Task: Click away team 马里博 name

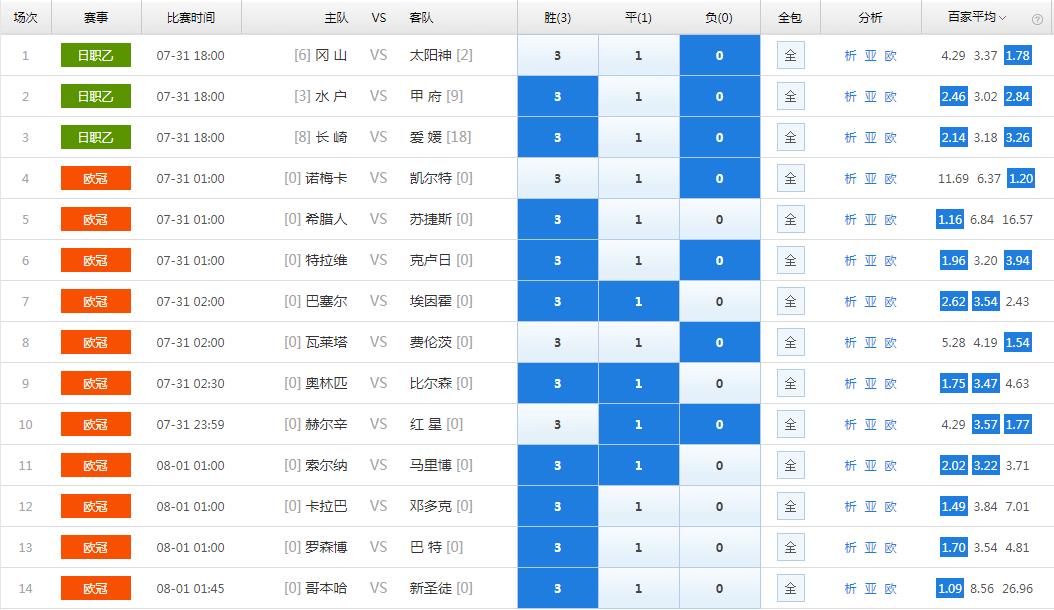Action: pos(430,465)
